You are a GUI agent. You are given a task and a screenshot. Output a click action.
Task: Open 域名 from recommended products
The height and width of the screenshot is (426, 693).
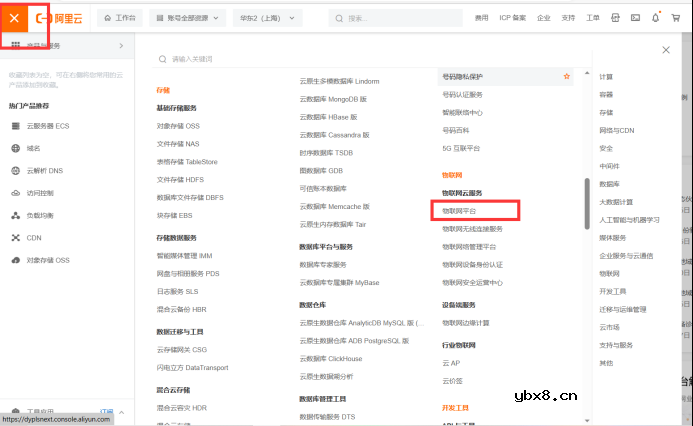point(33,148)
